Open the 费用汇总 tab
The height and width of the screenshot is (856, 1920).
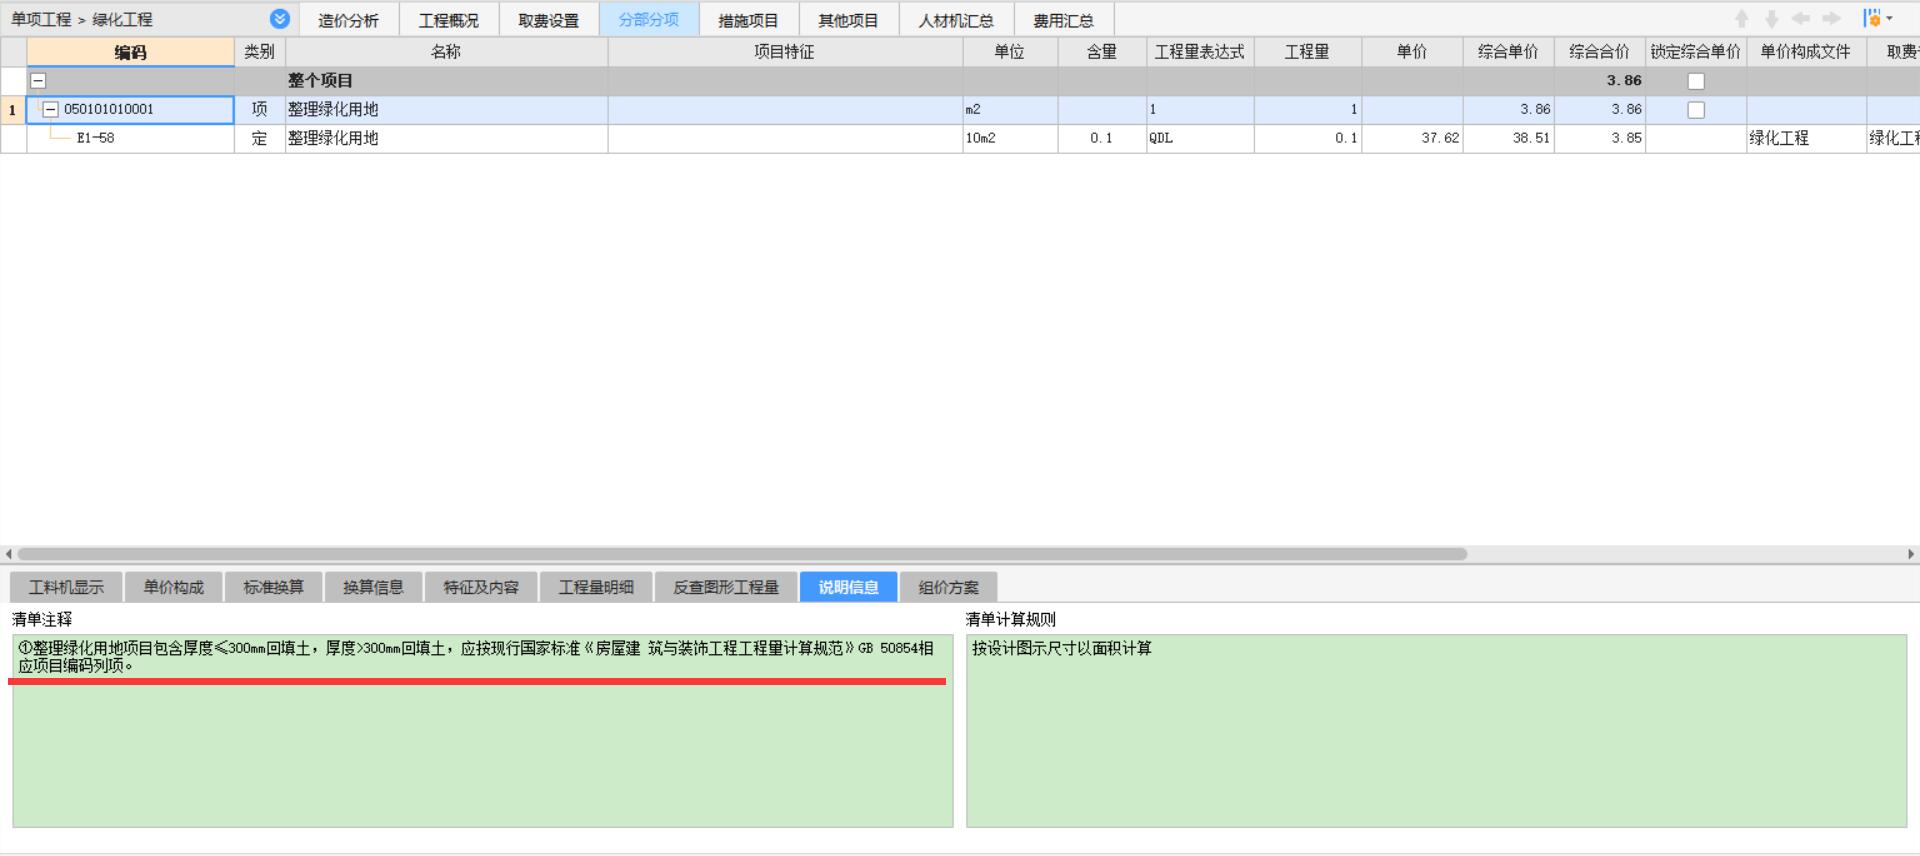tap(1063, 20)
